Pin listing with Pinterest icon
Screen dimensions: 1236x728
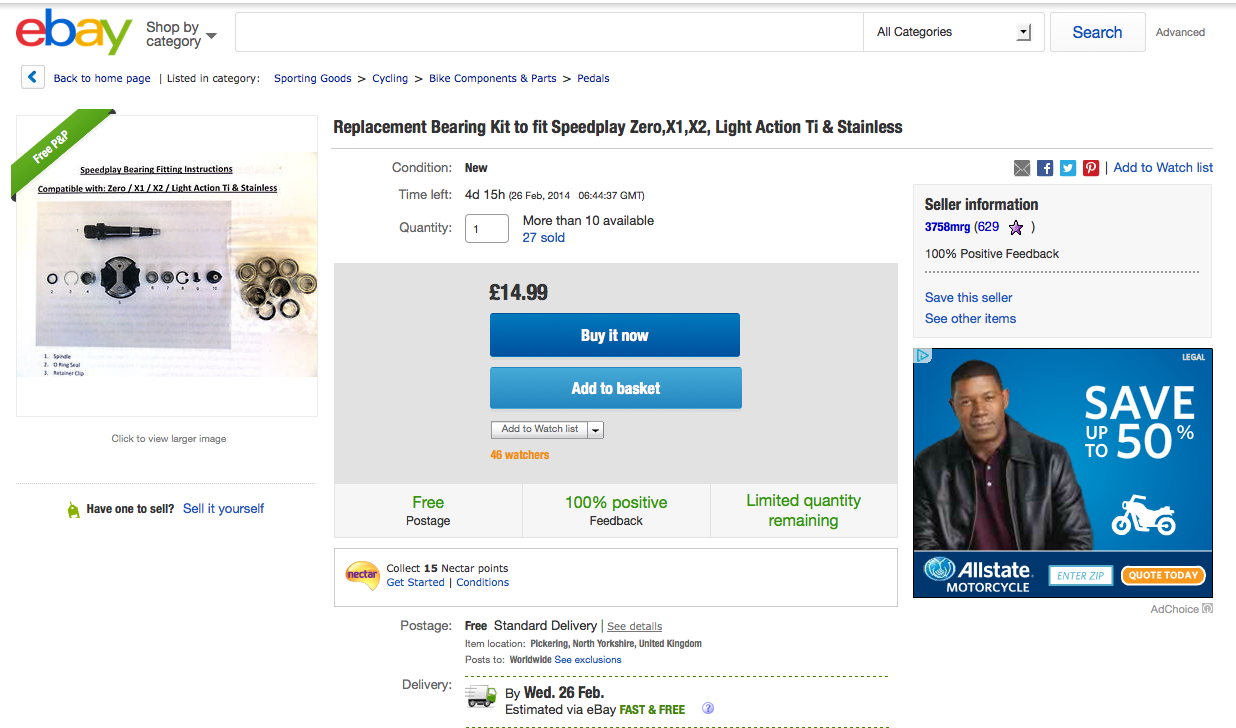click(1091, 168)
